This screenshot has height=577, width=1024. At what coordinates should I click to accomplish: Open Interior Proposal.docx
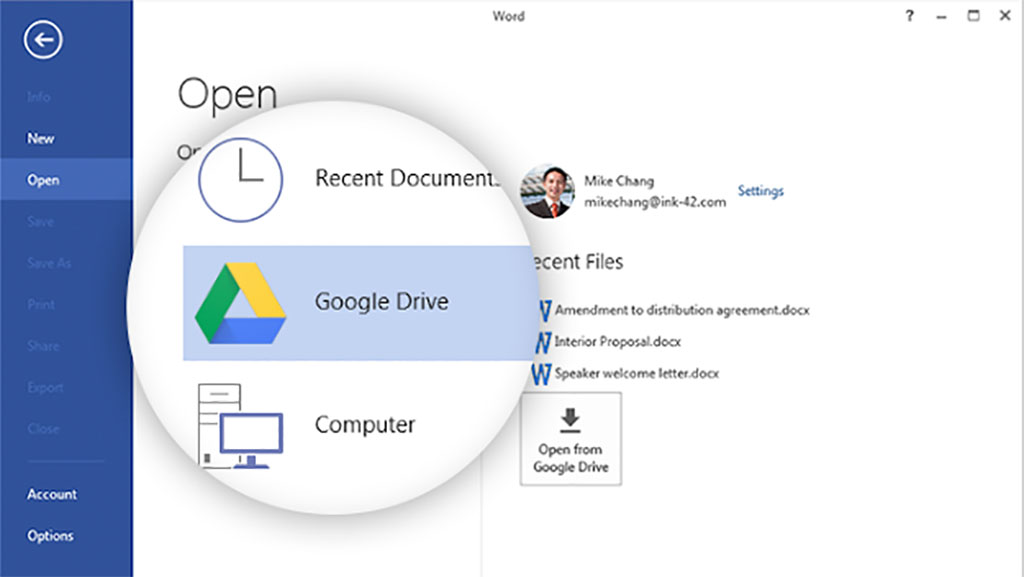[618, 341]
